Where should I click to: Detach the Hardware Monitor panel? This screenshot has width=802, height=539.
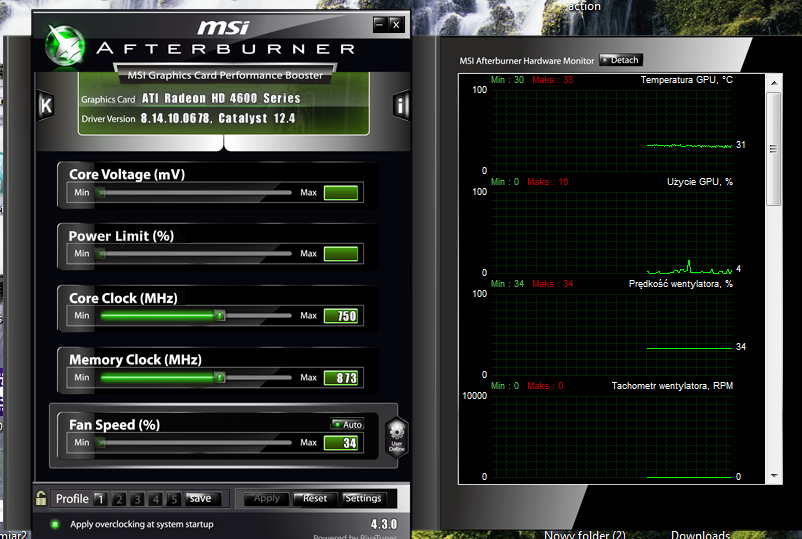(620, 60)
